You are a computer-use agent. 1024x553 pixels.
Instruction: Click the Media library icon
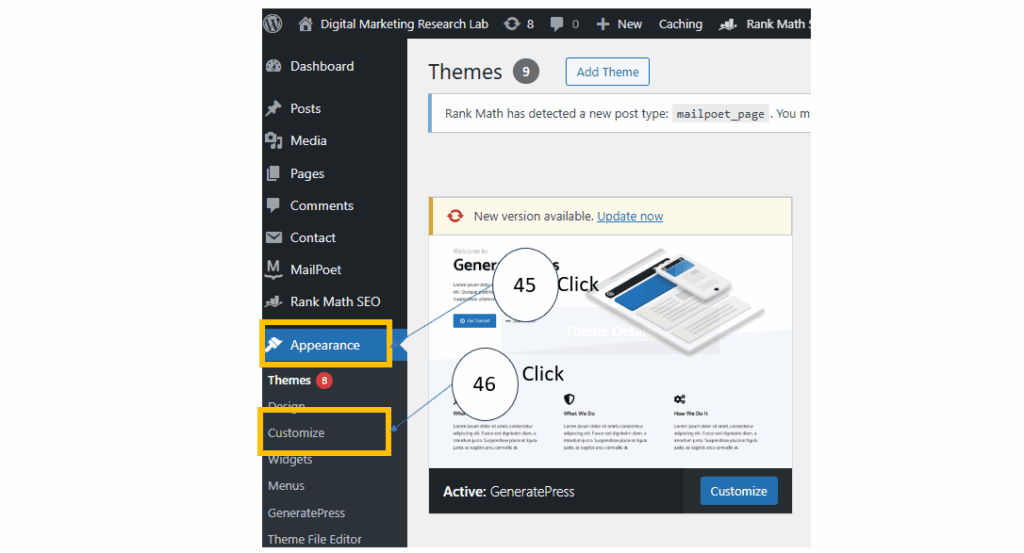coord(274,141)
